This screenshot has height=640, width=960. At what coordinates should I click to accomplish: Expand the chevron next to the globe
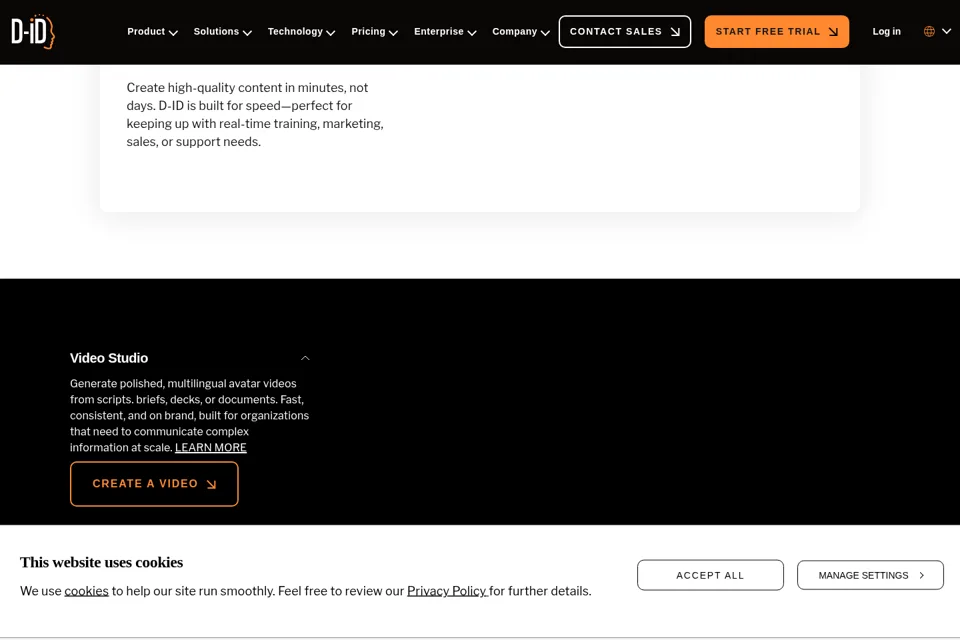pos(947,31)
